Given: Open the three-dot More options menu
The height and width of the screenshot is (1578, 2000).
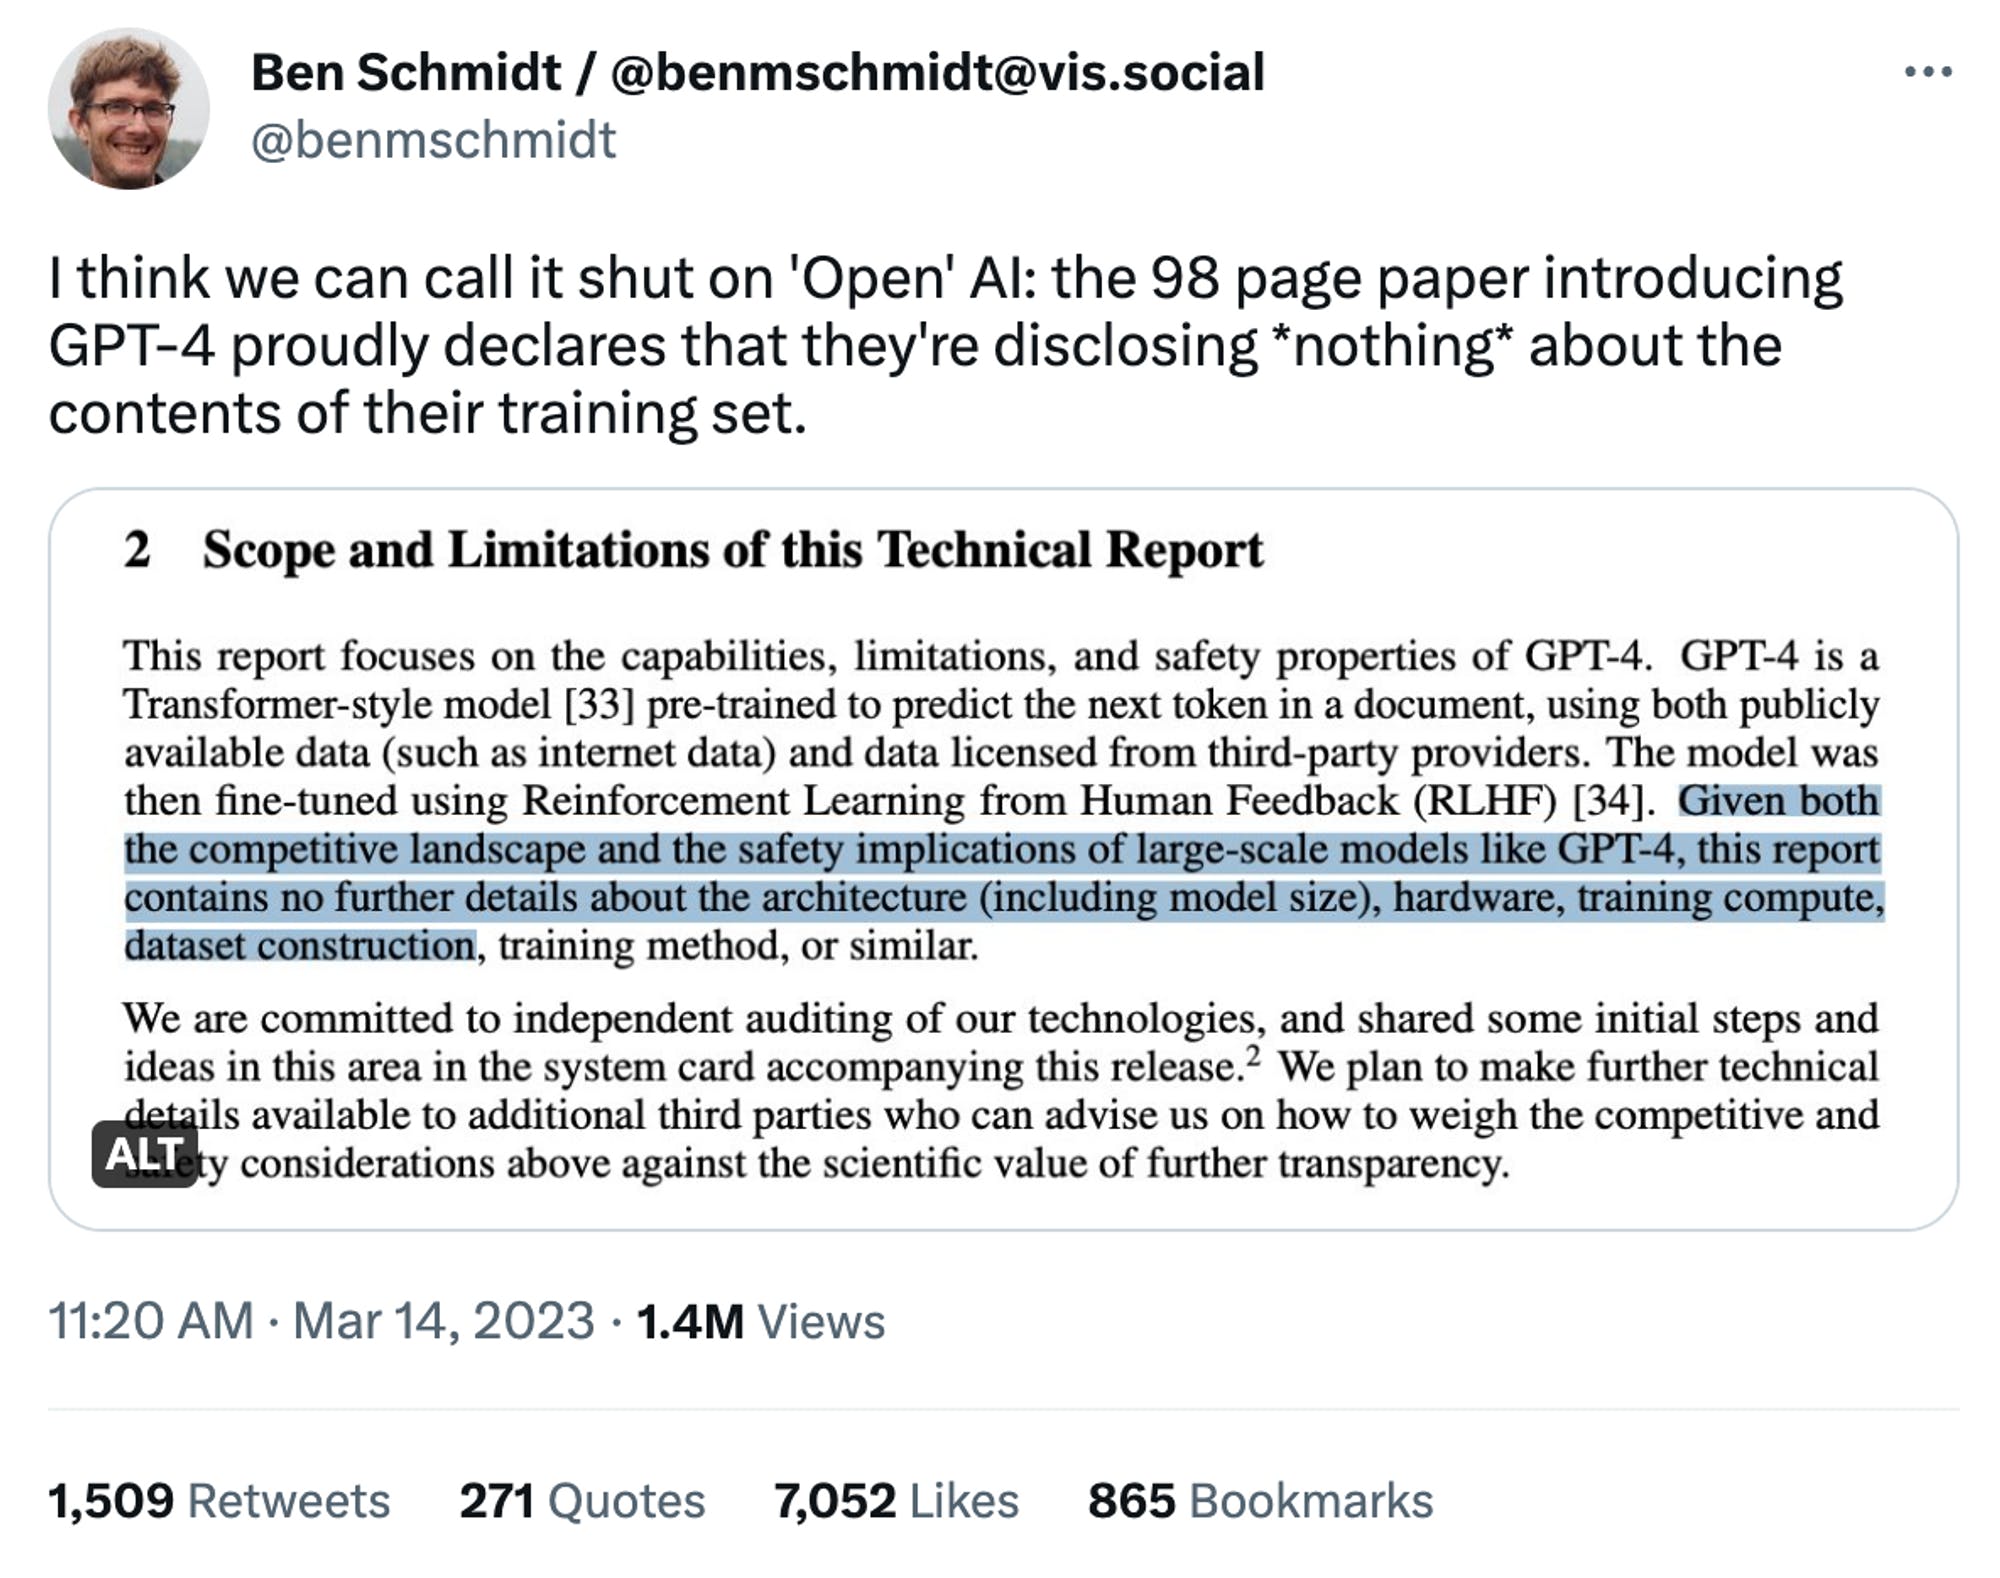Looking at the screenshot, I should 1927,72.
